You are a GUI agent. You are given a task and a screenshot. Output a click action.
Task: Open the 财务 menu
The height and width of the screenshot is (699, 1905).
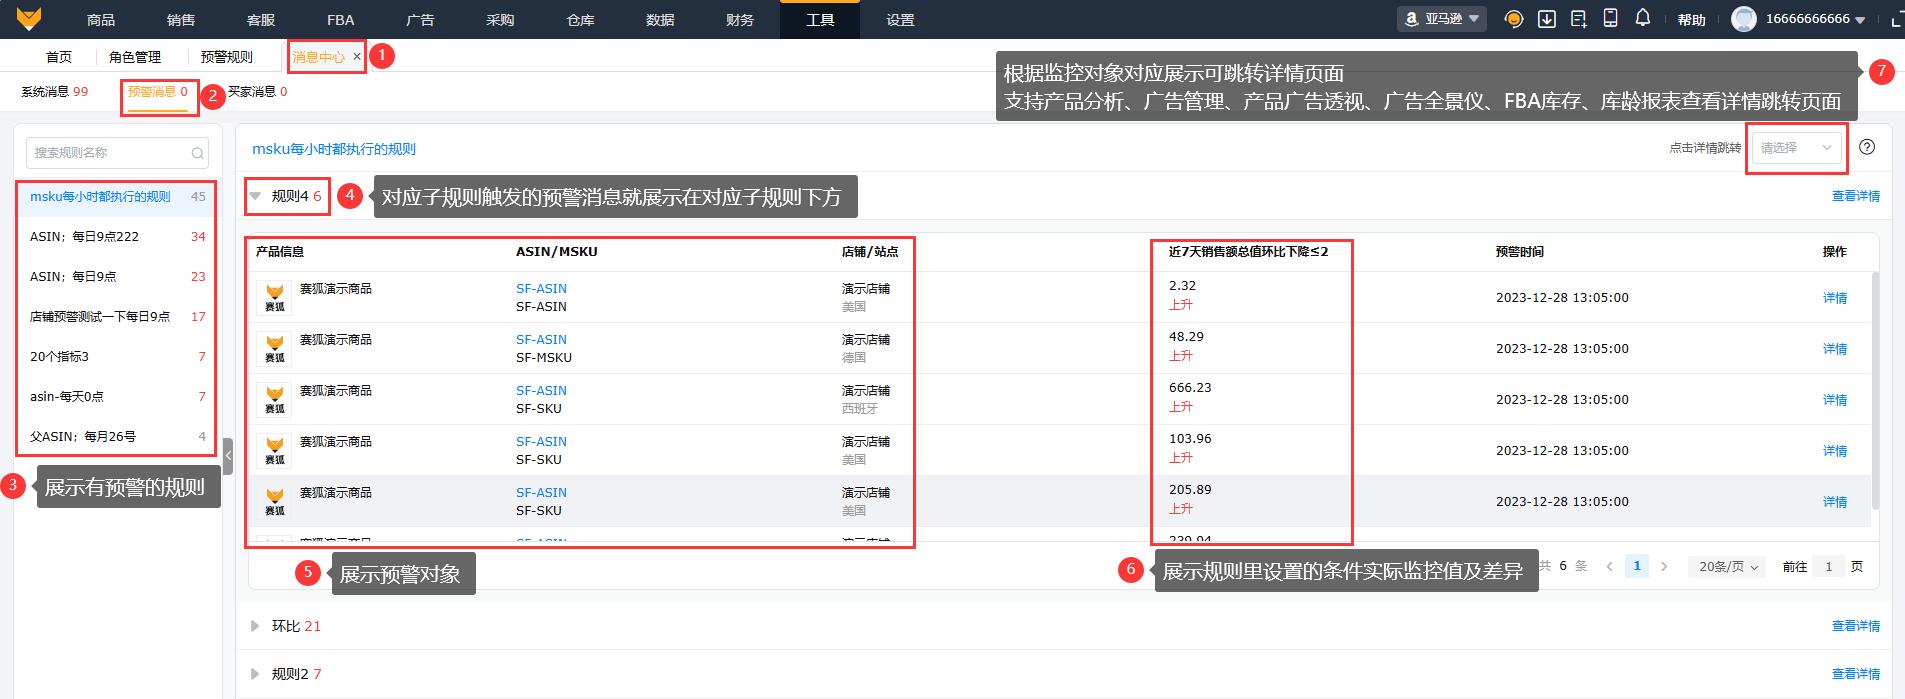[x=740, y=20]
